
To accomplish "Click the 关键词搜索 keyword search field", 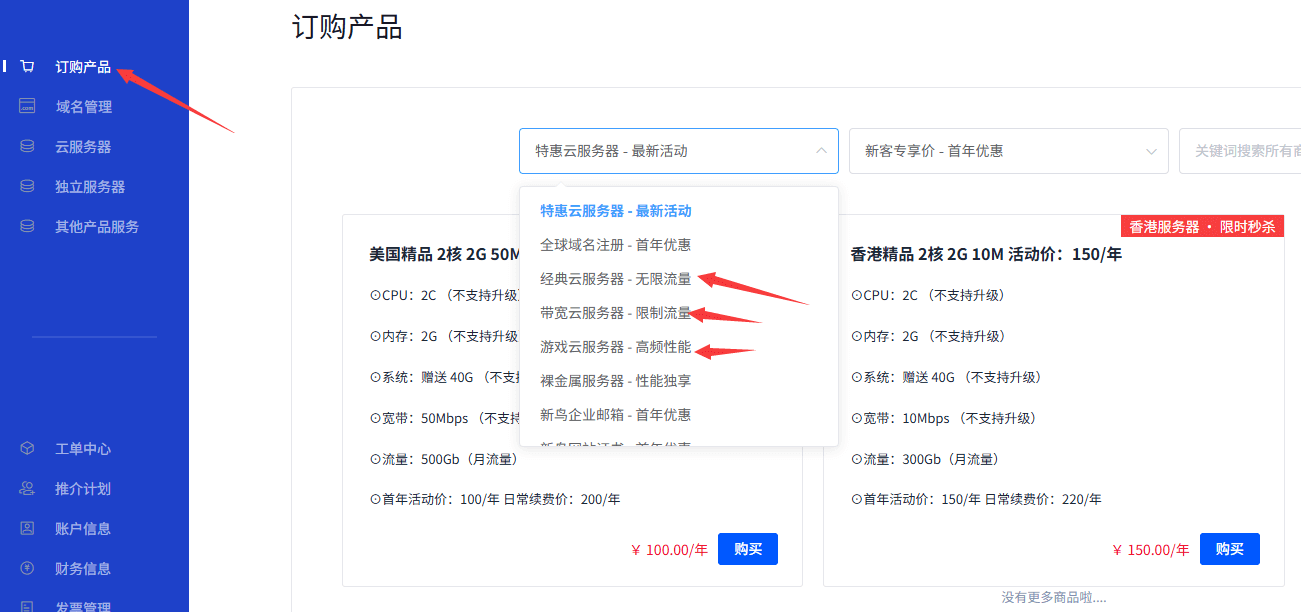I will coord(1240,151).
